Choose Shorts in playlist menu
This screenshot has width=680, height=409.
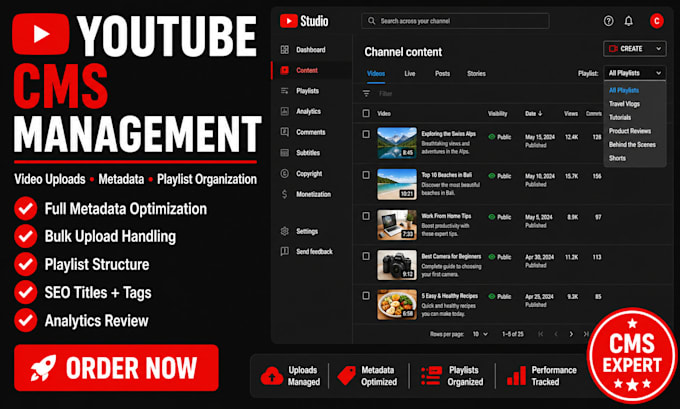click(617, 158)
